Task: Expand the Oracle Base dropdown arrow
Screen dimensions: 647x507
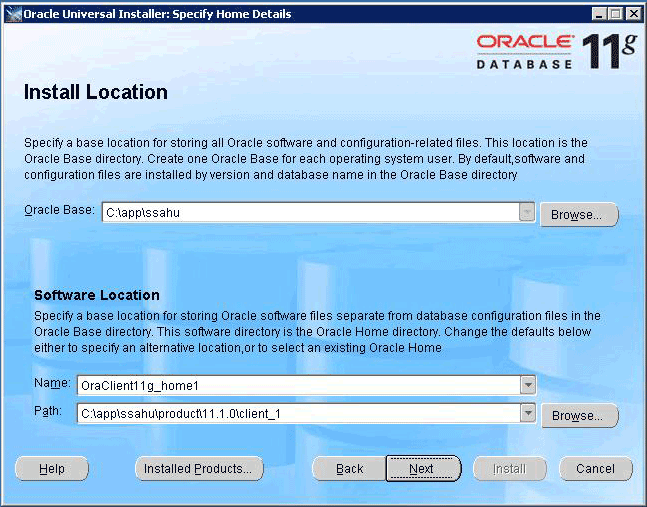Action: [527, 212]
